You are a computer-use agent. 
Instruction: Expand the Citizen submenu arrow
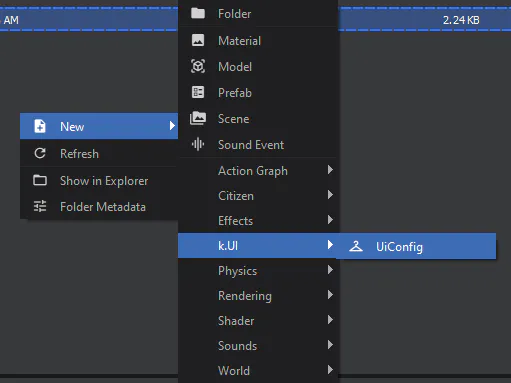coord(330,195)
